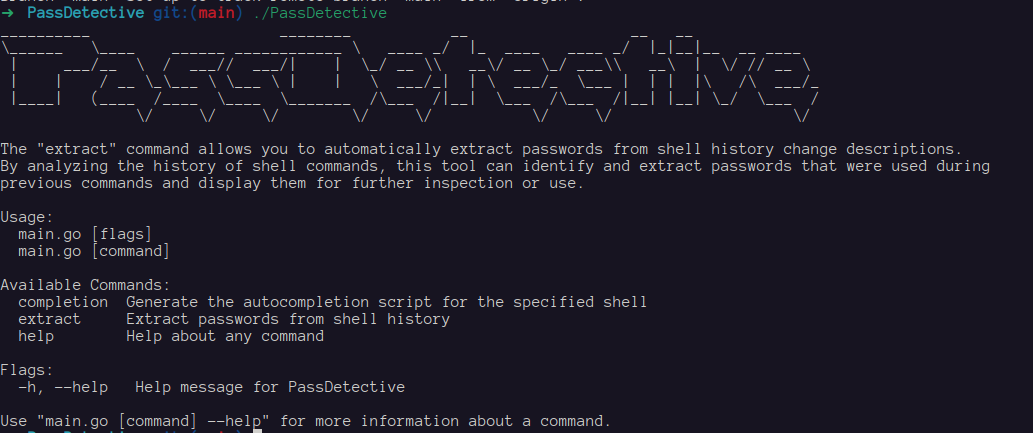
Task: Click the Usage: heading
Action: click(27, 217)
